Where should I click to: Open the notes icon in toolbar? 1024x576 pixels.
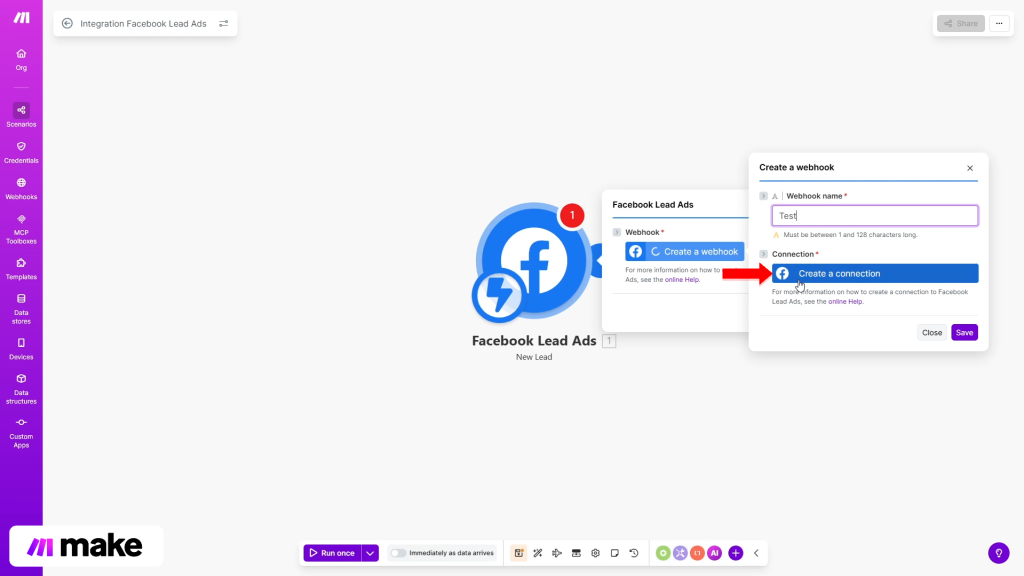[615, 553]
